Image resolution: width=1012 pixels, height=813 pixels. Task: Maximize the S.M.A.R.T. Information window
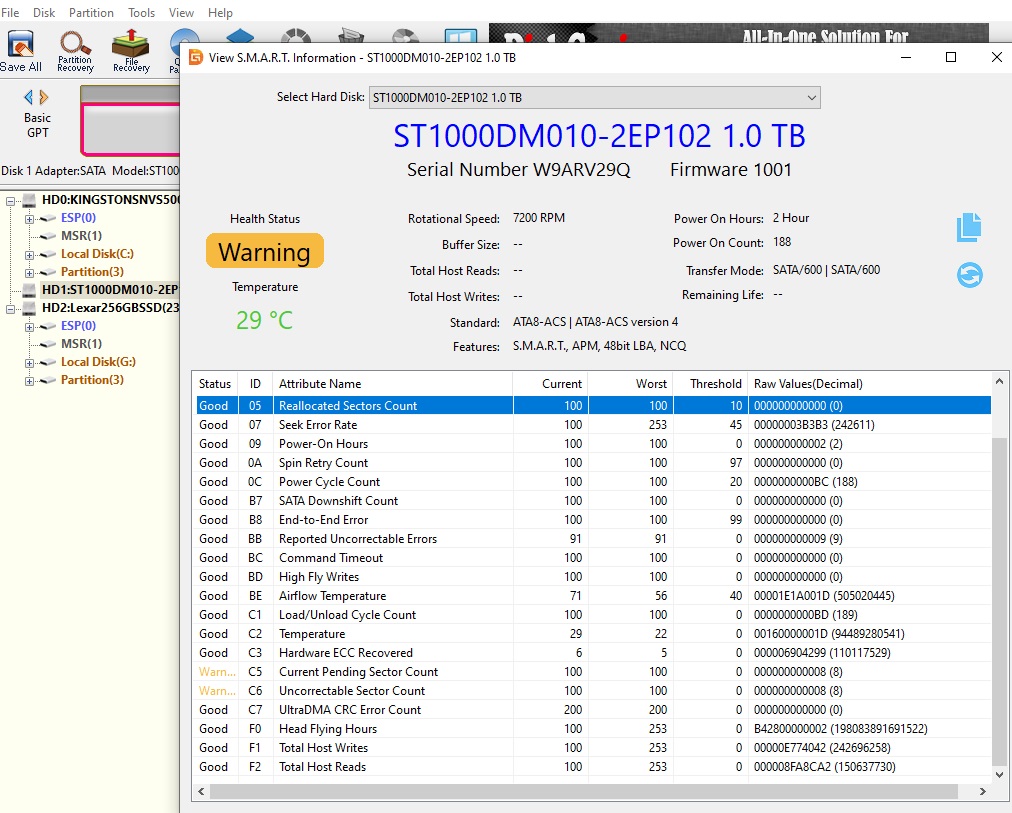951,57
